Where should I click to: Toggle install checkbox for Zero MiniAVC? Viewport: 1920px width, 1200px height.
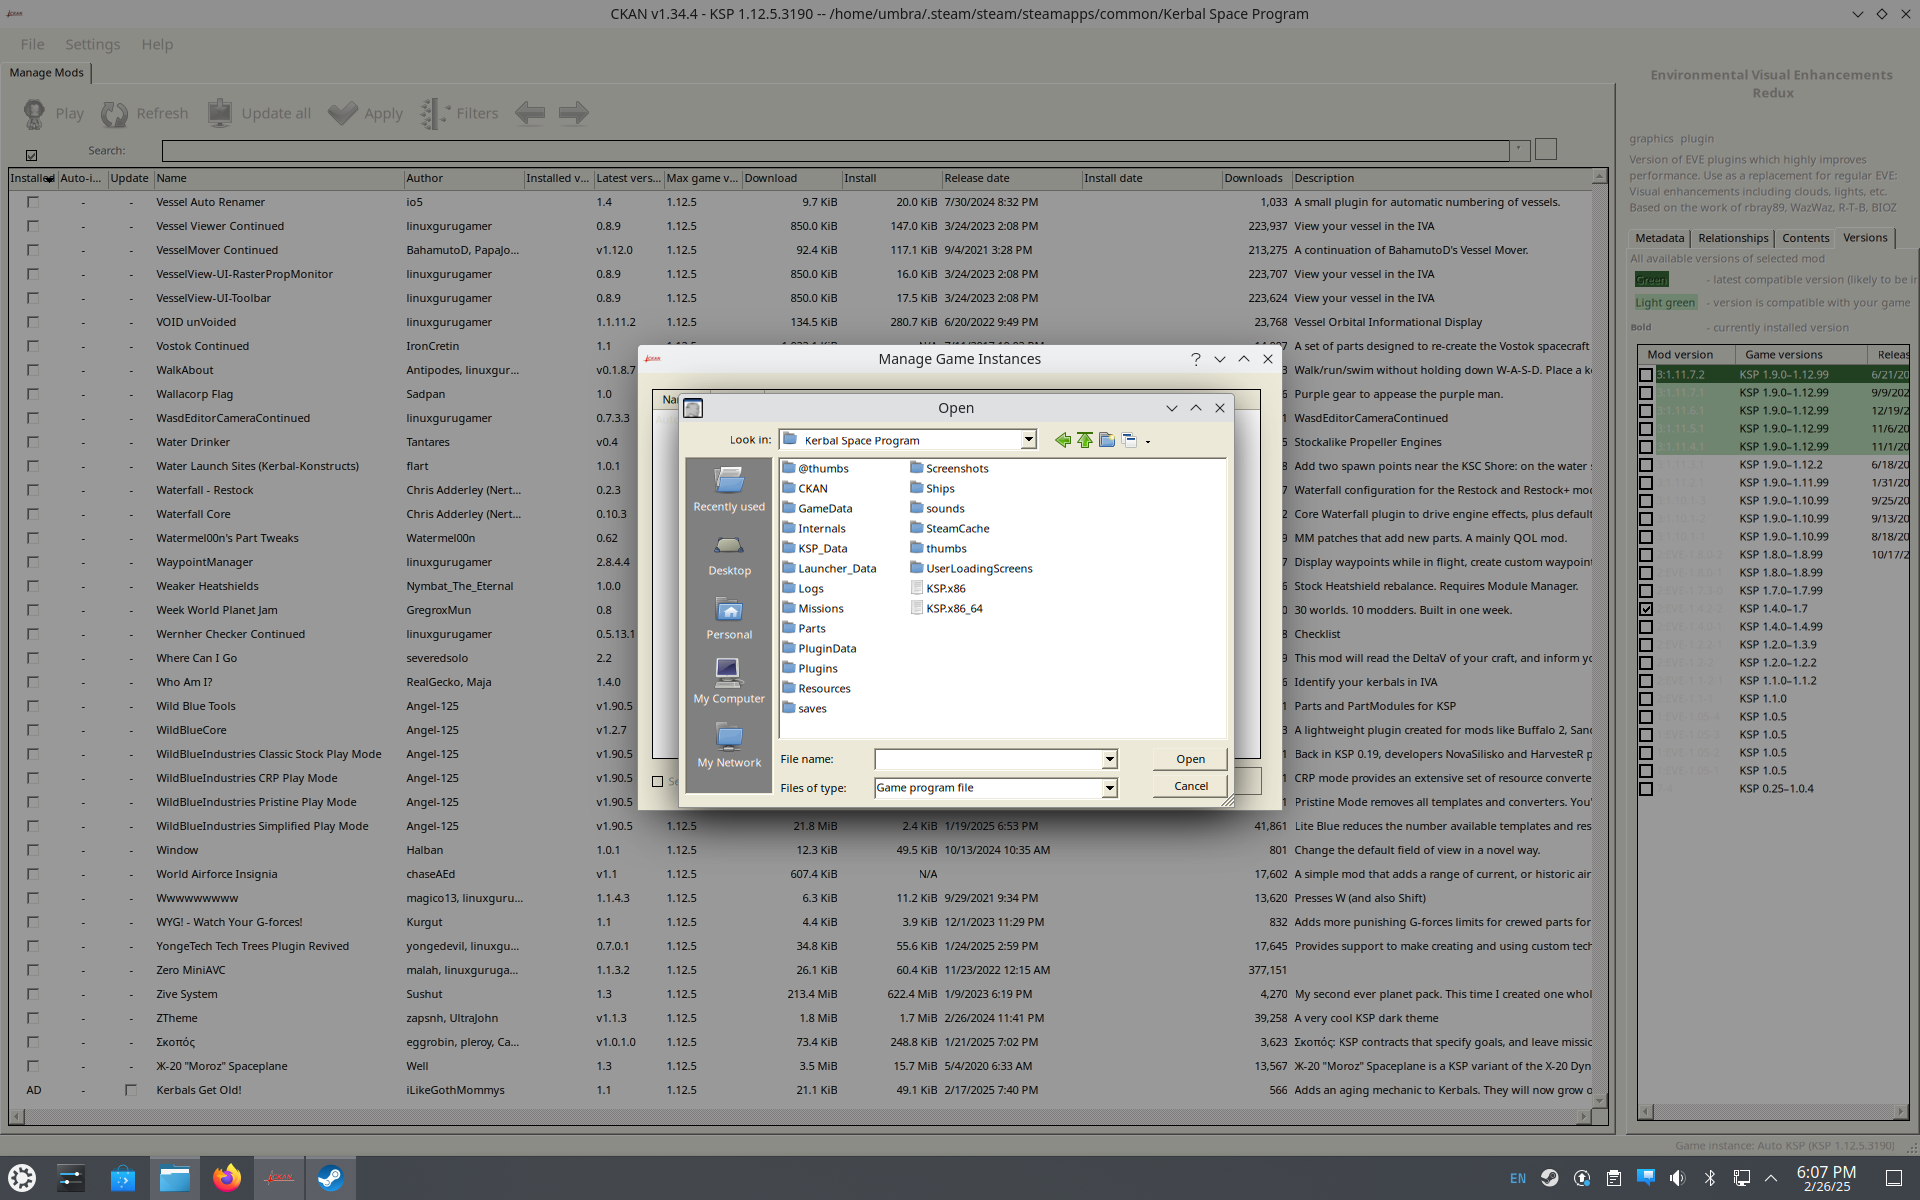pos(32,970)
